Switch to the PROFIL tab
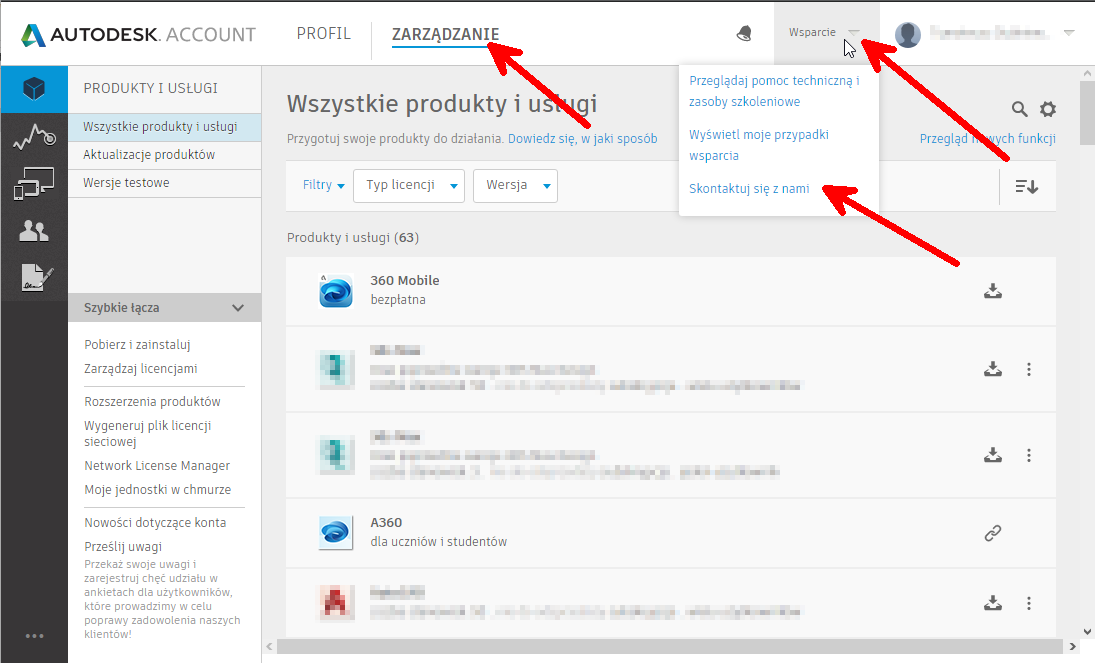 tap(323, 34)
